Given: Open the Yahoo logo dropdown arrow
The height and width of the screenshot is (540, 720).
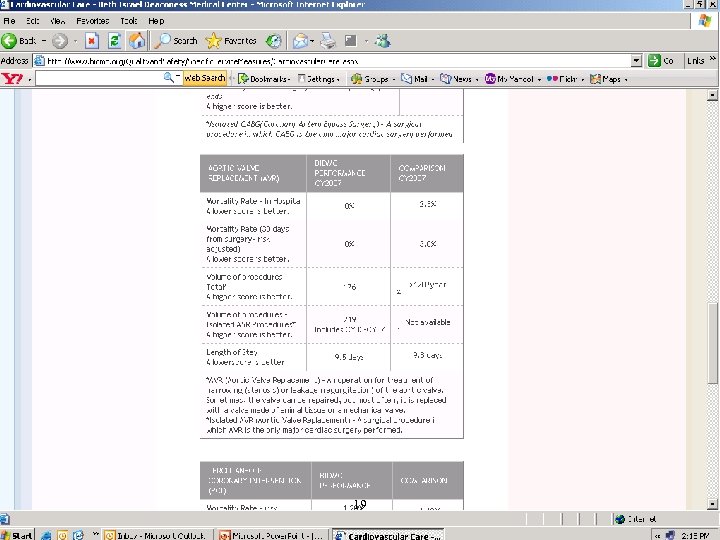Looking at the screenshot, I should (x=29, y=79).
